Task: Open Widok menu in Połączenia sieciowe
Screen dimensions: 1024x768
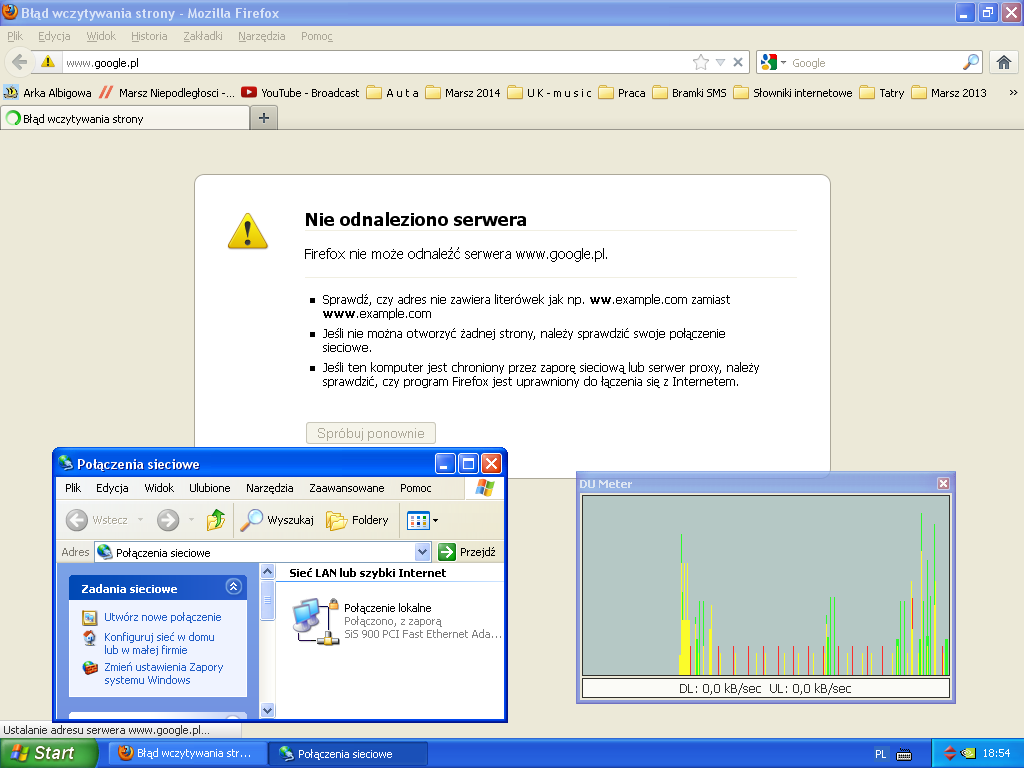Action: 159,488
